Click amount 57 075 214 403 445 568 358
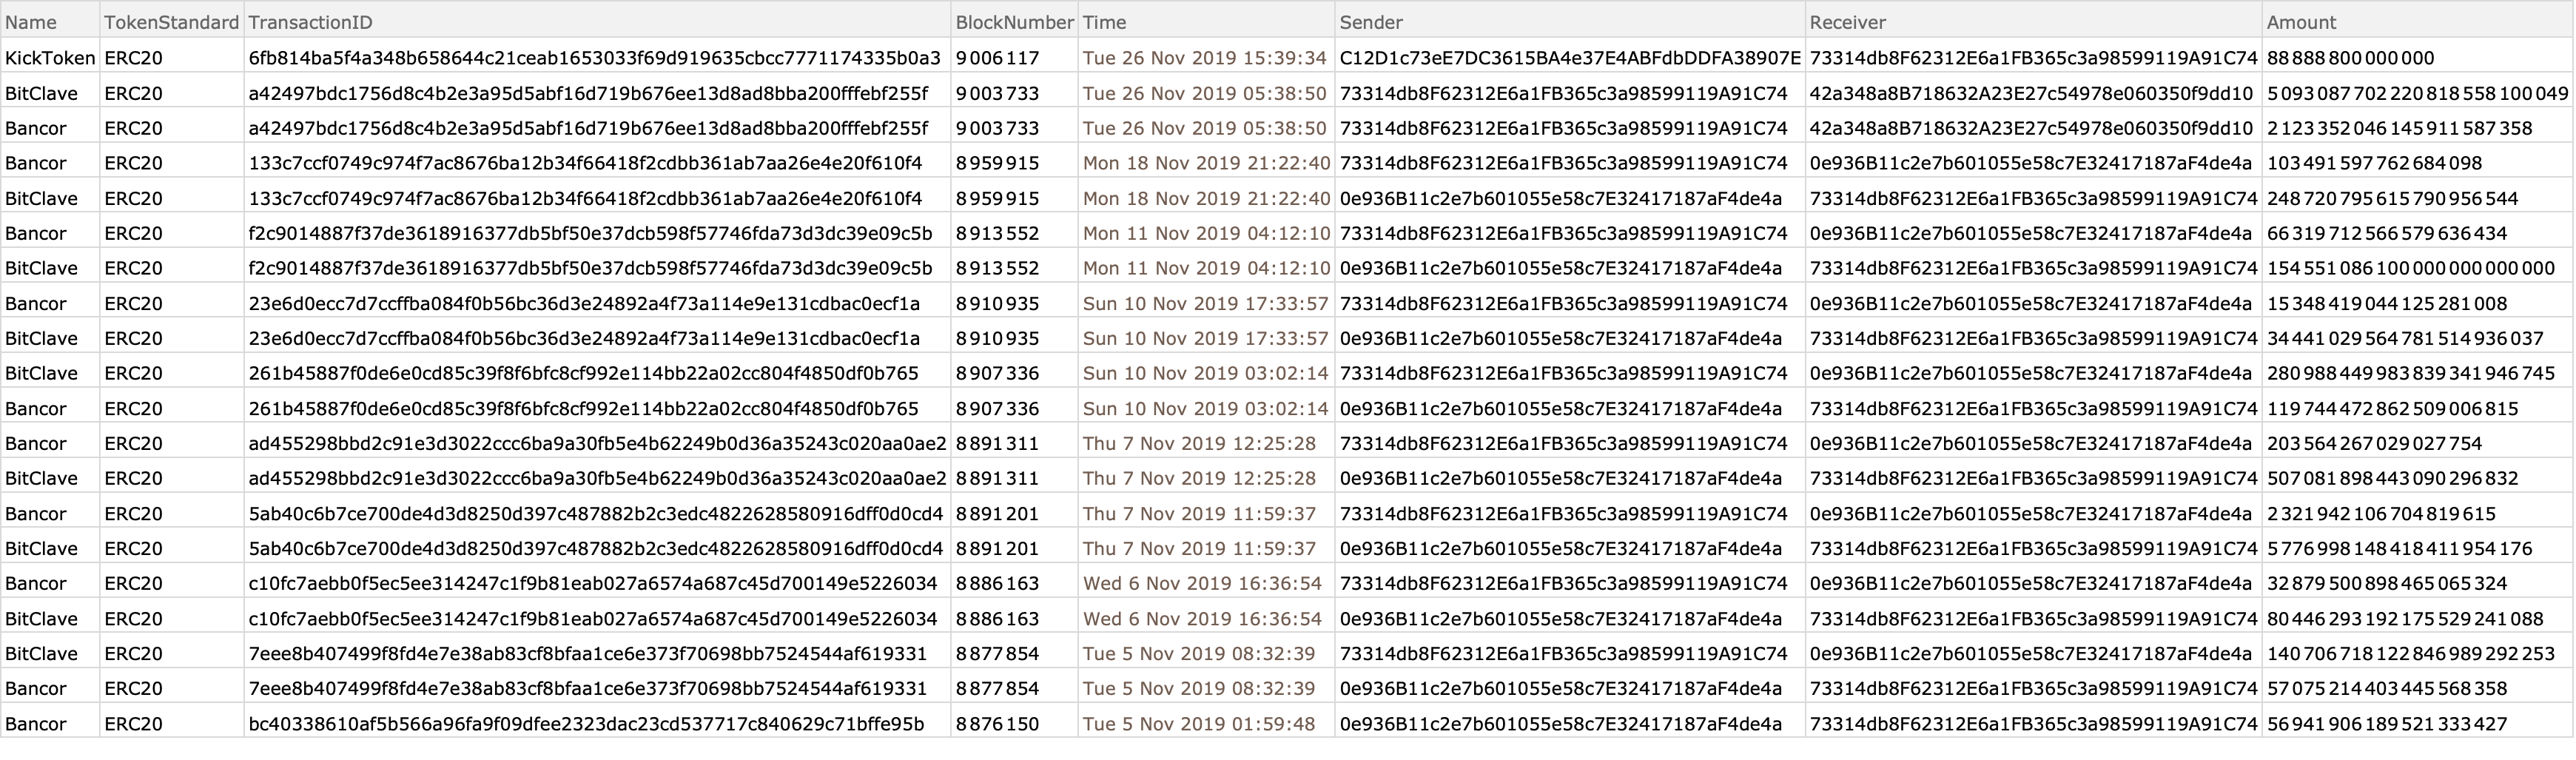 point(2387,688)
